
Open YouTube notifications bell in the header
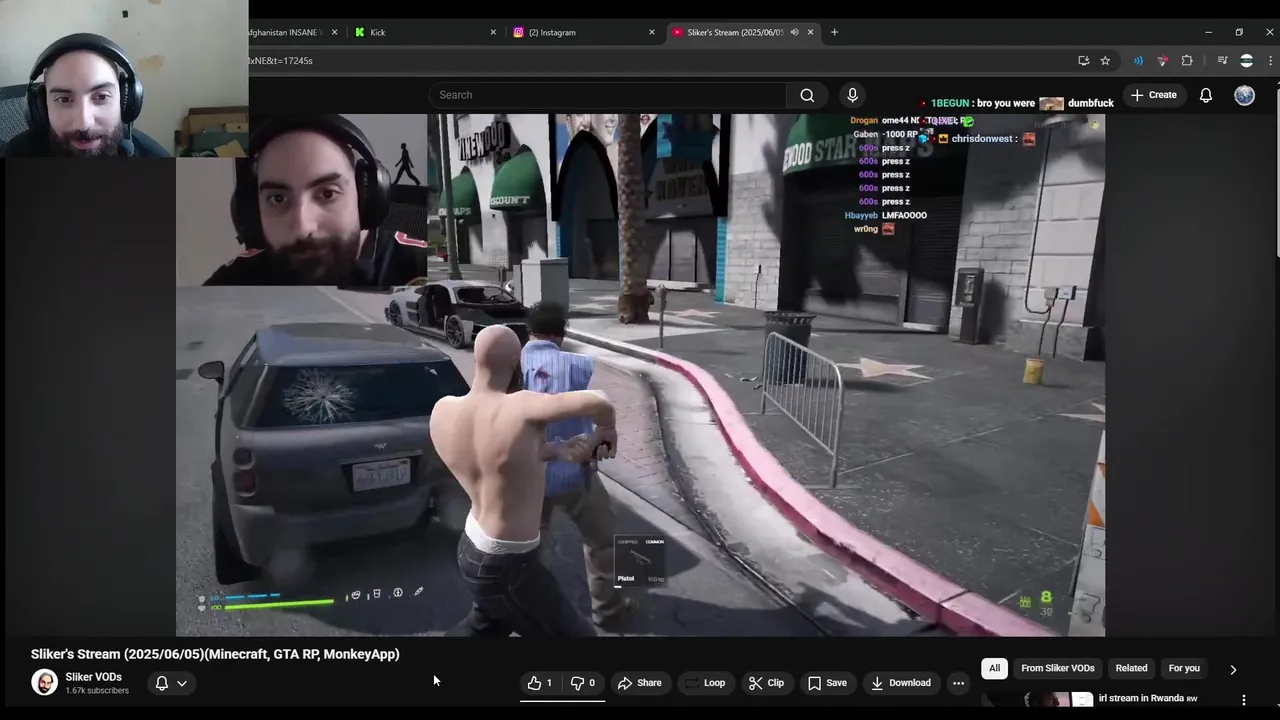pyautogui.click(x=1206, y=95)
